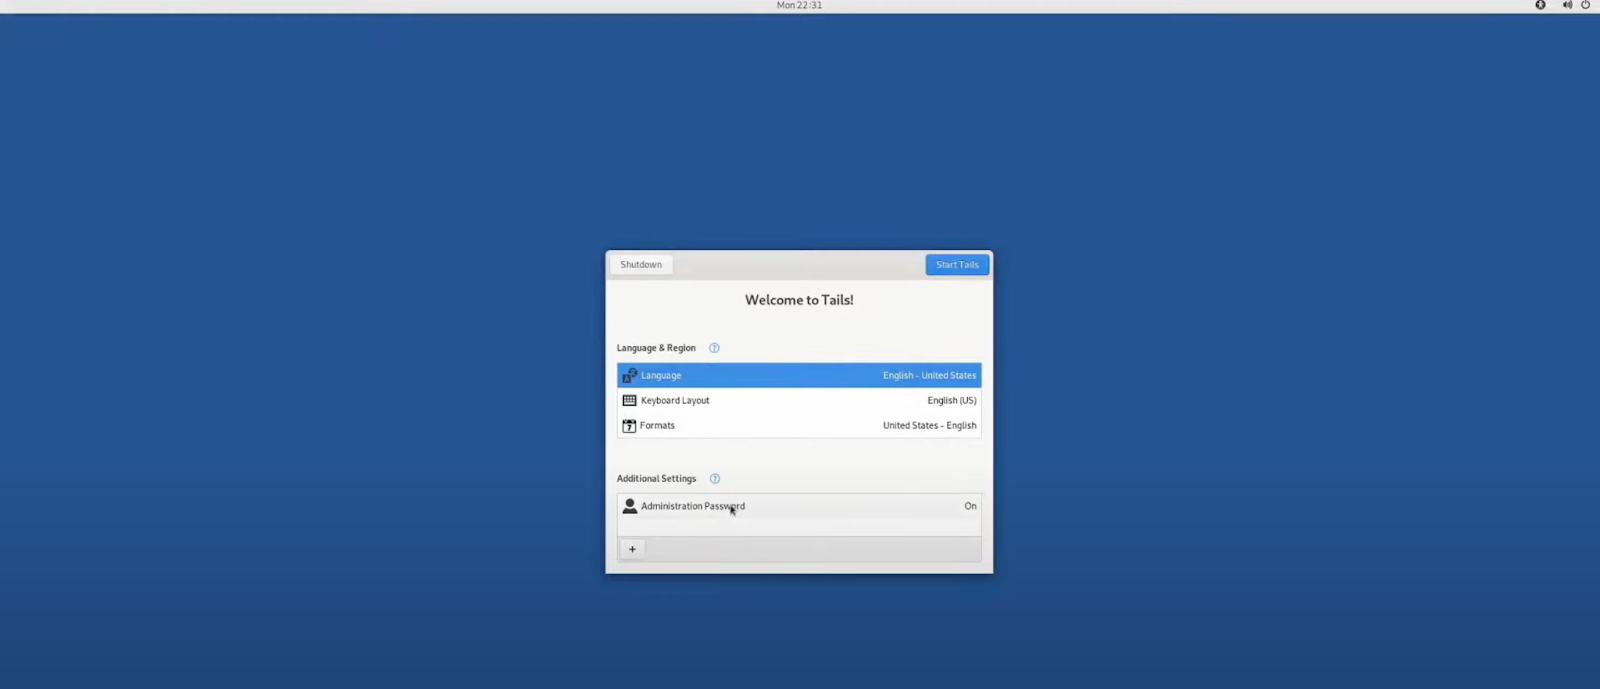This screenshot has height=689, width=1600.
Task: Click the United States - English formats value
Action: tap(929, 425)
